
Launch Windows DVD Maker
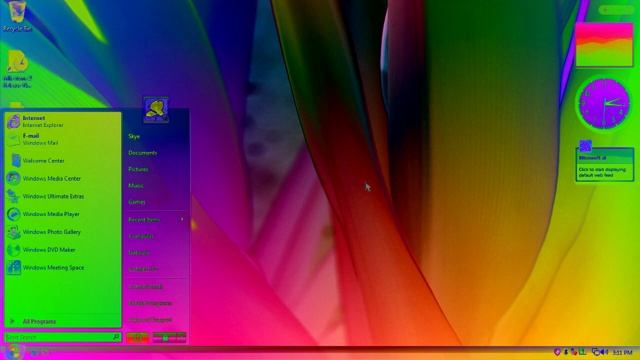click(x=63, y=250)
